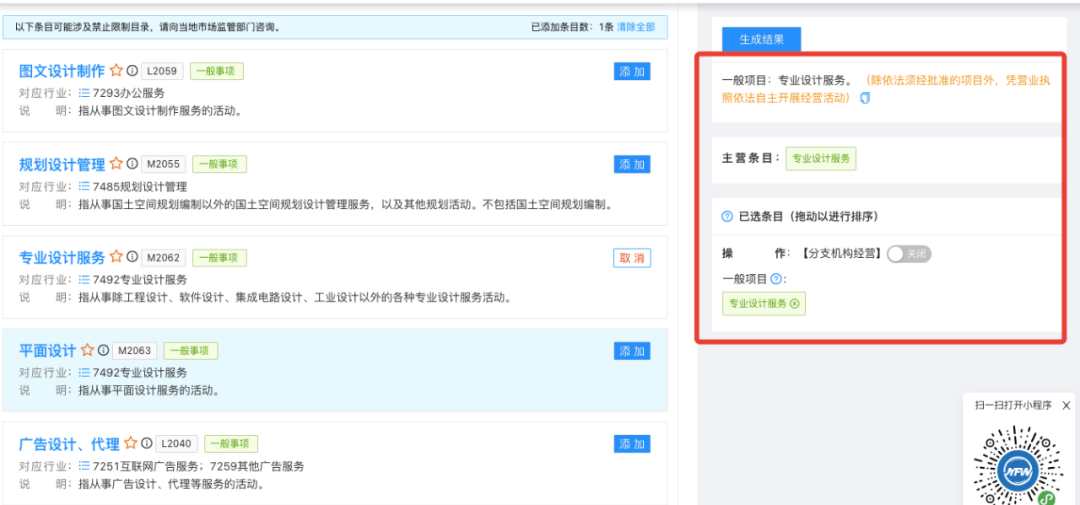Cancel selection of 专业设计服务 with 取消

click(632, 258)
